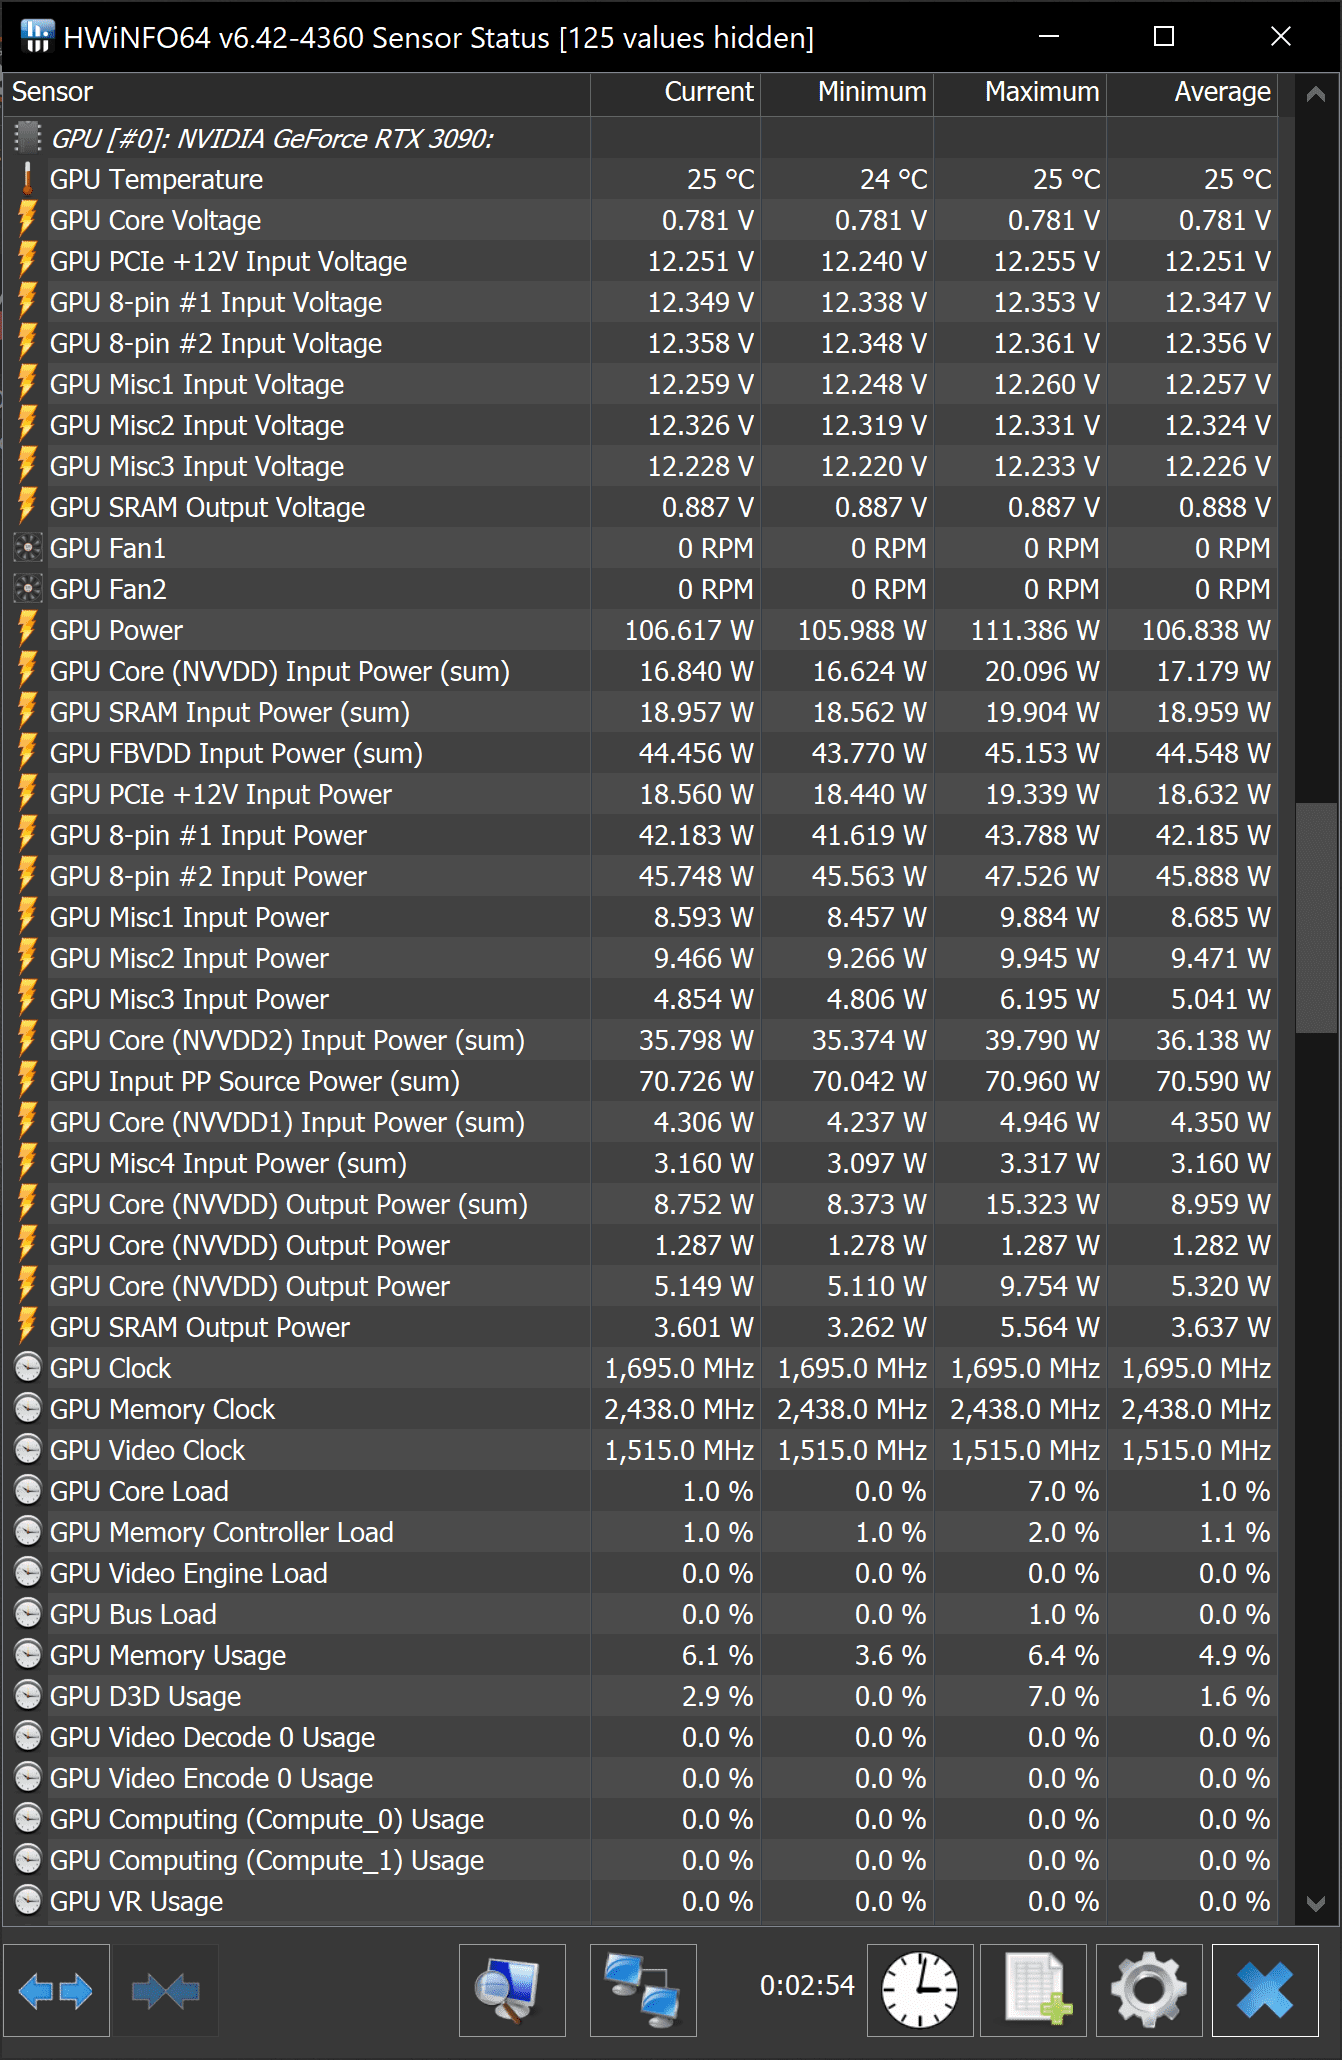Click the Minimum column header
Screen dimensions: 1342x2060
coord(847,92)
